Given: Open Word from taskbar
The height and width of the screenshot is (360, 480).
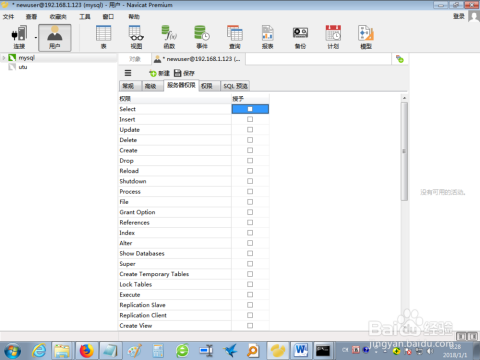Looking at the screenshot, I should click(x=301, y=350).
